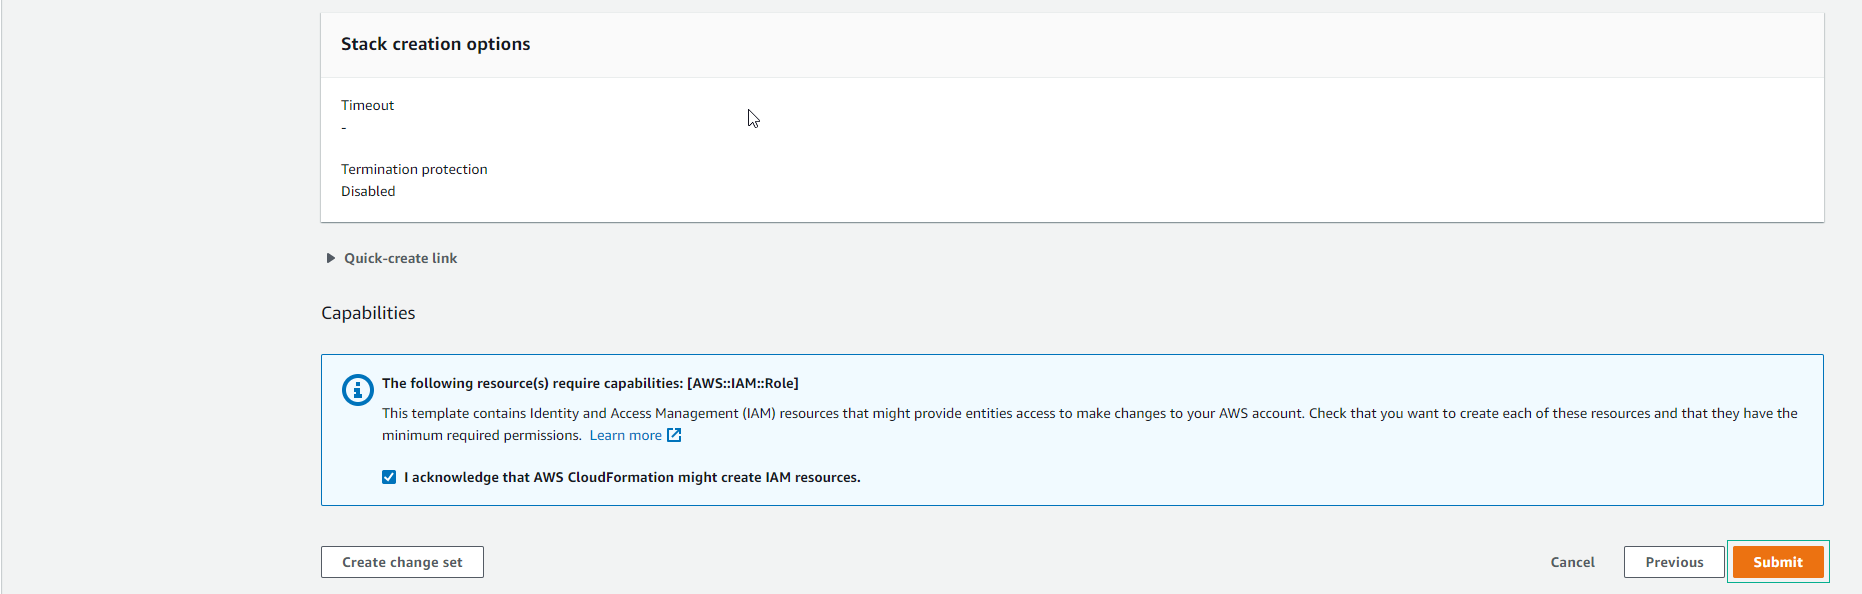Click the Quick-create link section label
The height and width of the screenshot is (594, 1862).
400,258
